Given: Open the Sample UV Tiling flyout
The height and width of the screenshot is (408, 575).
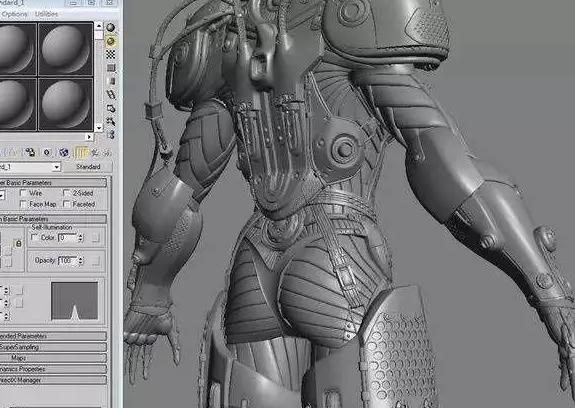Looking at the screenshot, I should click(x=111, y=68).
